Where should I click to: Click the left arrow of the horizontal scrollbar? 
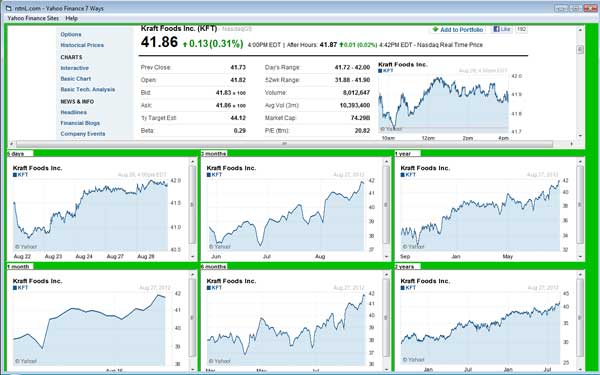click(11, 144)
